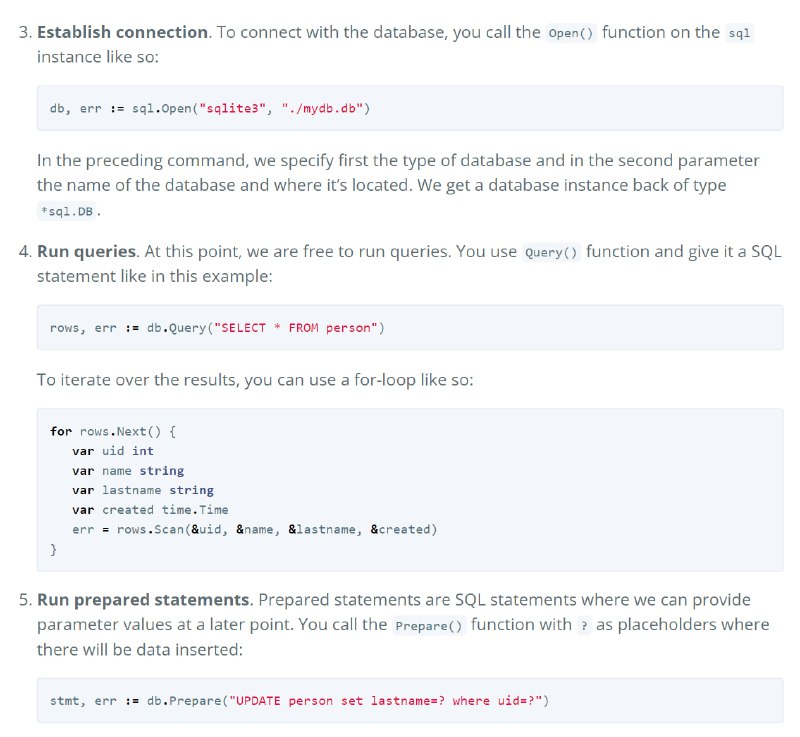
Task: Click the Establish connection heading
Action: 122,32
